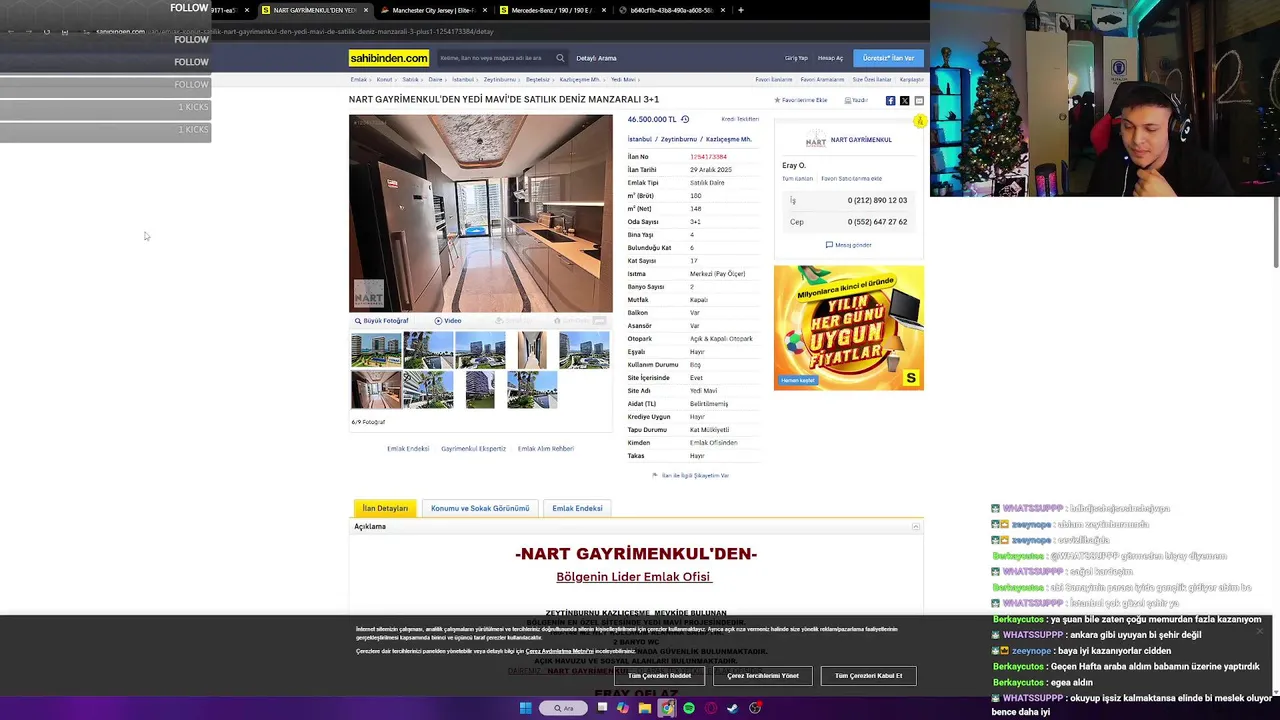
Task: Click the Ücretsiz İlan Ver button
Action: (x=888, y=58)
